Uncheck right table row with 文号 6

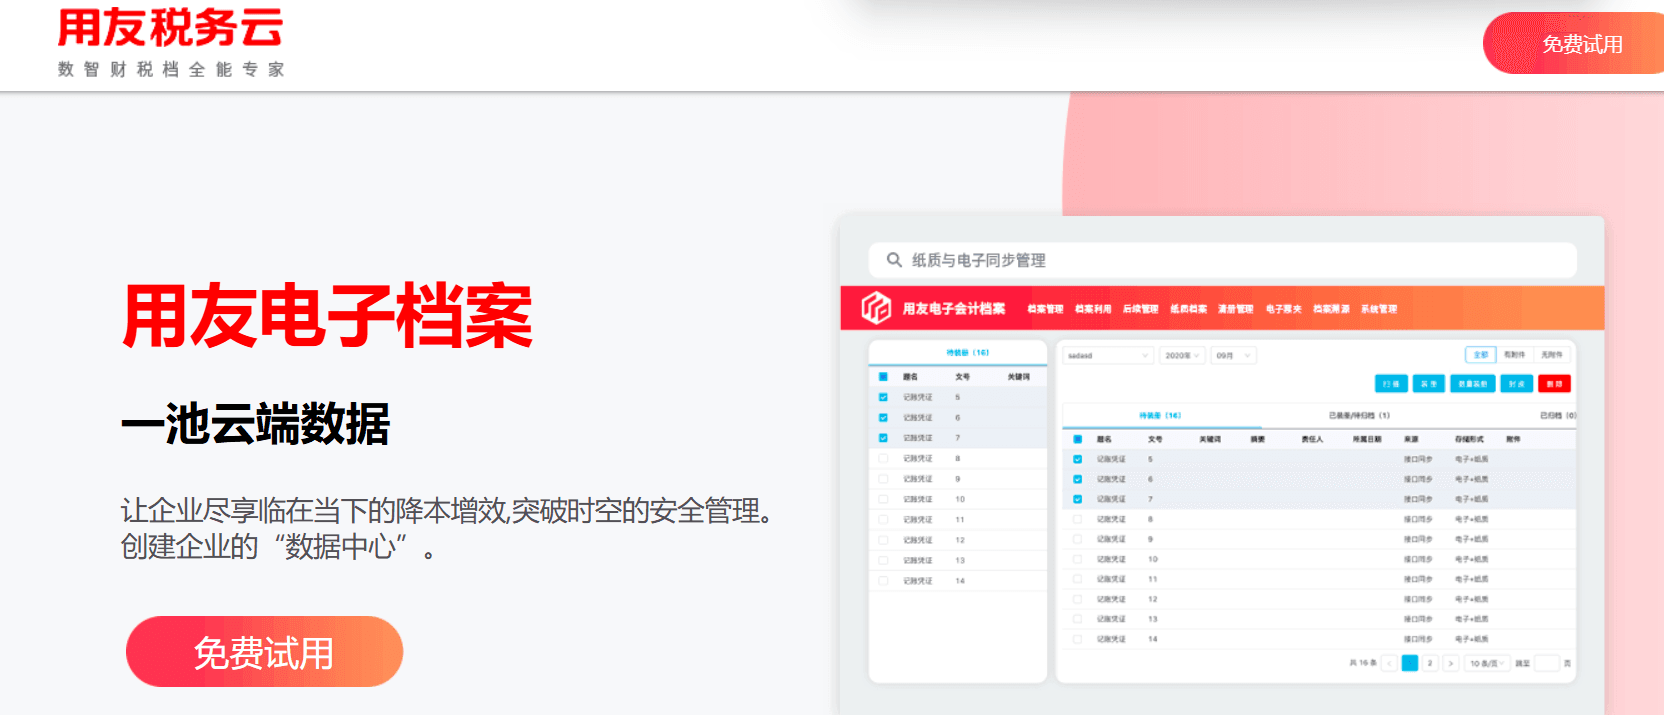(x=1077, y=479)
